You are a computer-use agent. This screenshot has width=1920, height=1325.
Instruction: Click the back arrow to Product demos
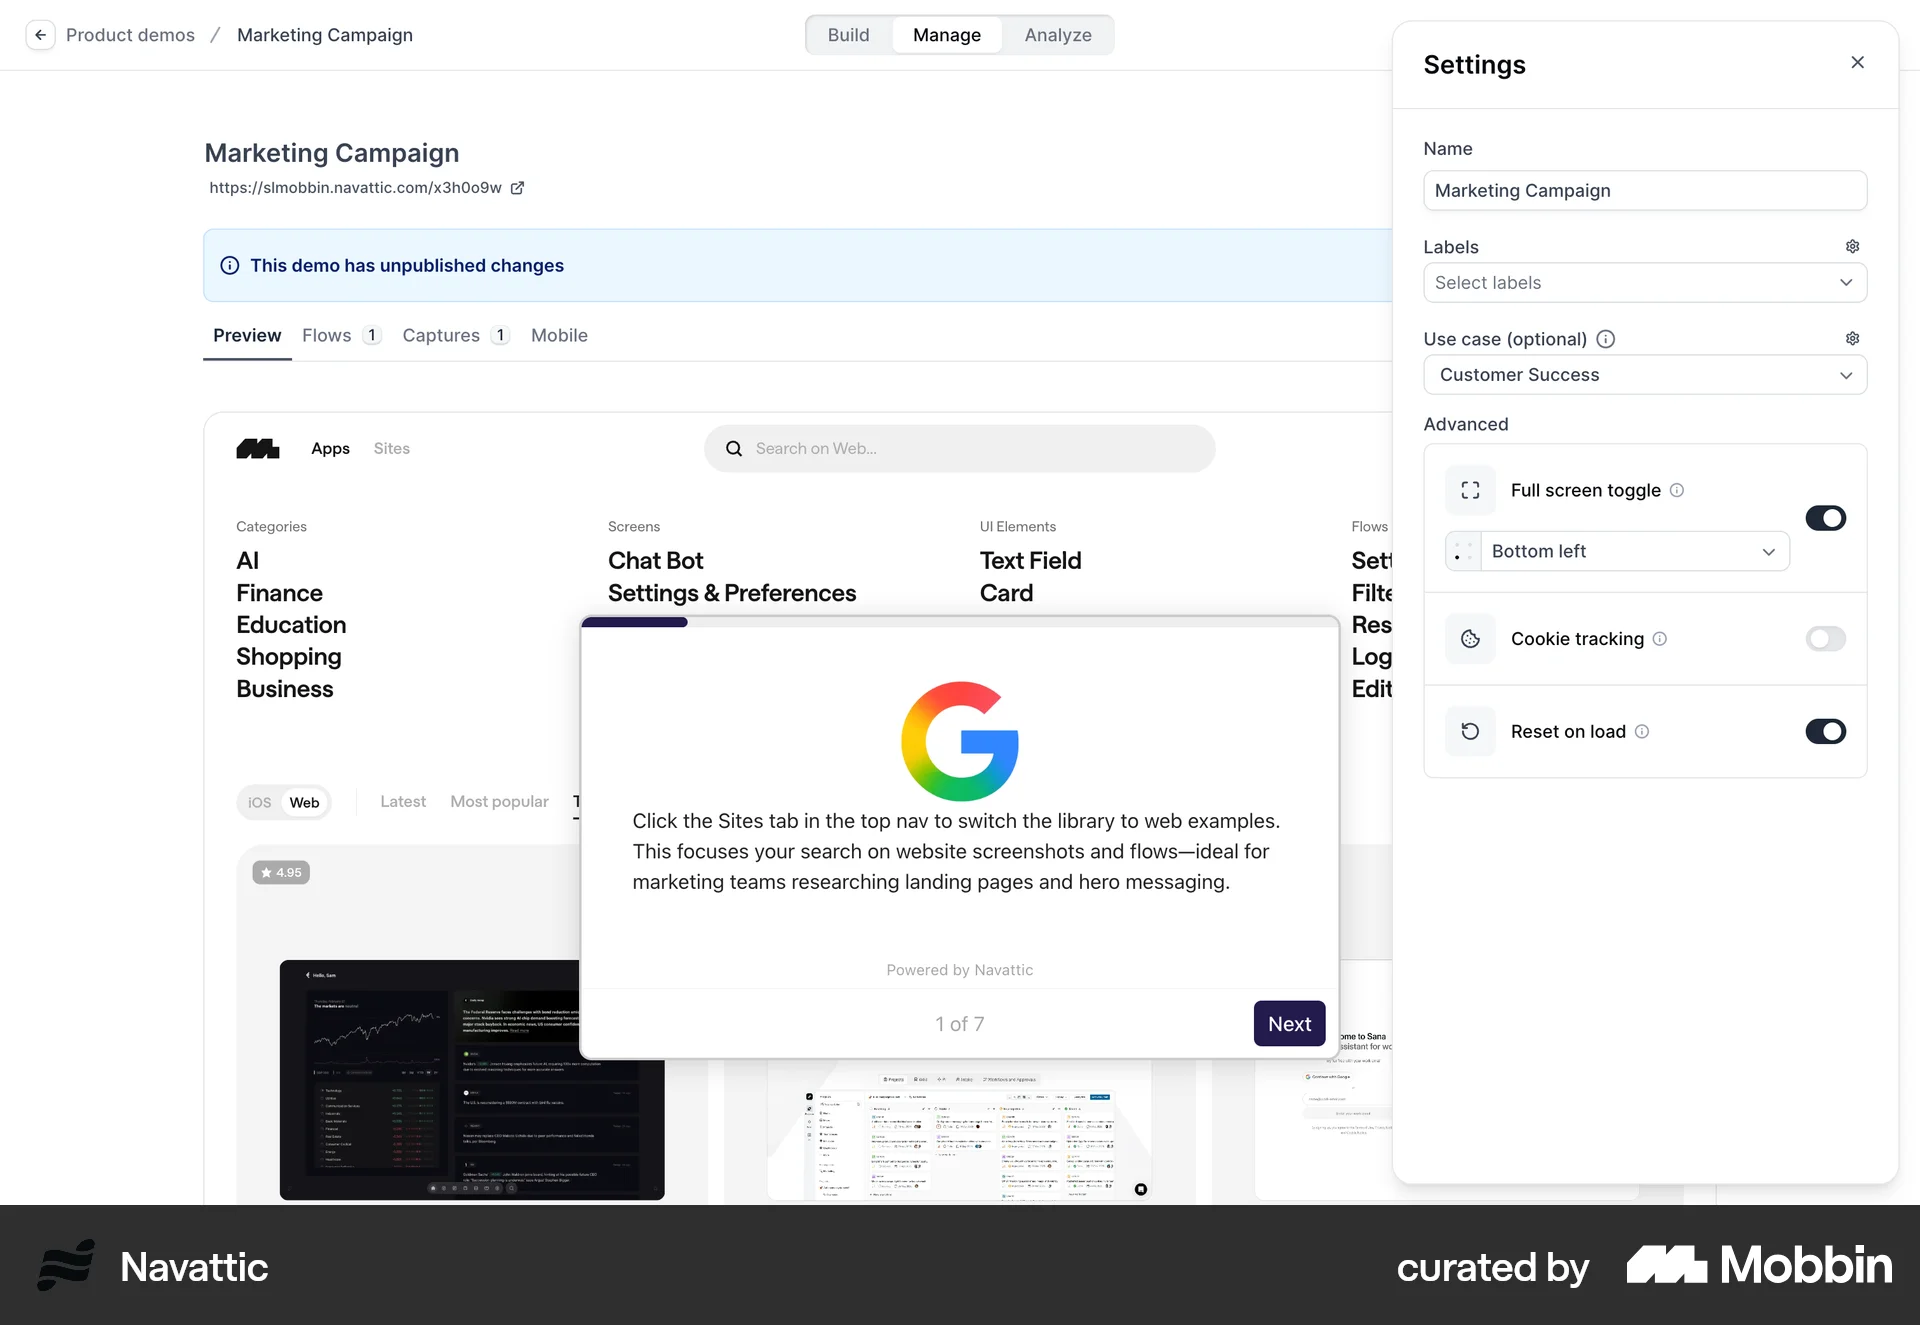(40, 35)
